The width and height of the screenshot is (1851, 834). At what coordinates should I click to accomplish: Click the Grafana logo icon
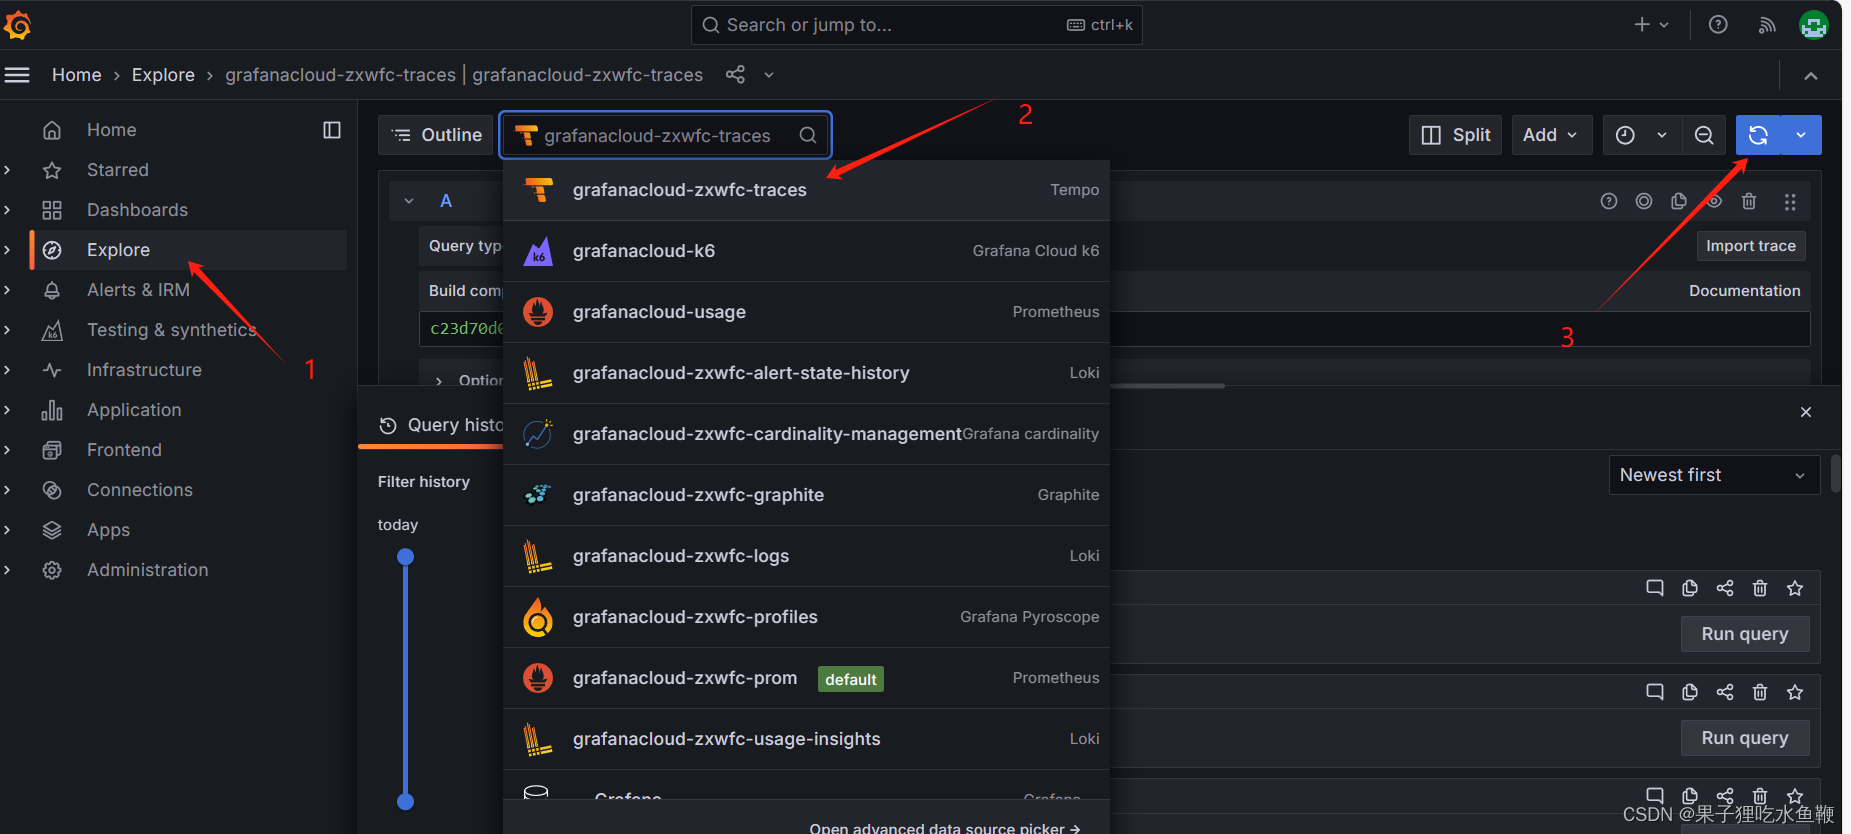pos(17,25)
